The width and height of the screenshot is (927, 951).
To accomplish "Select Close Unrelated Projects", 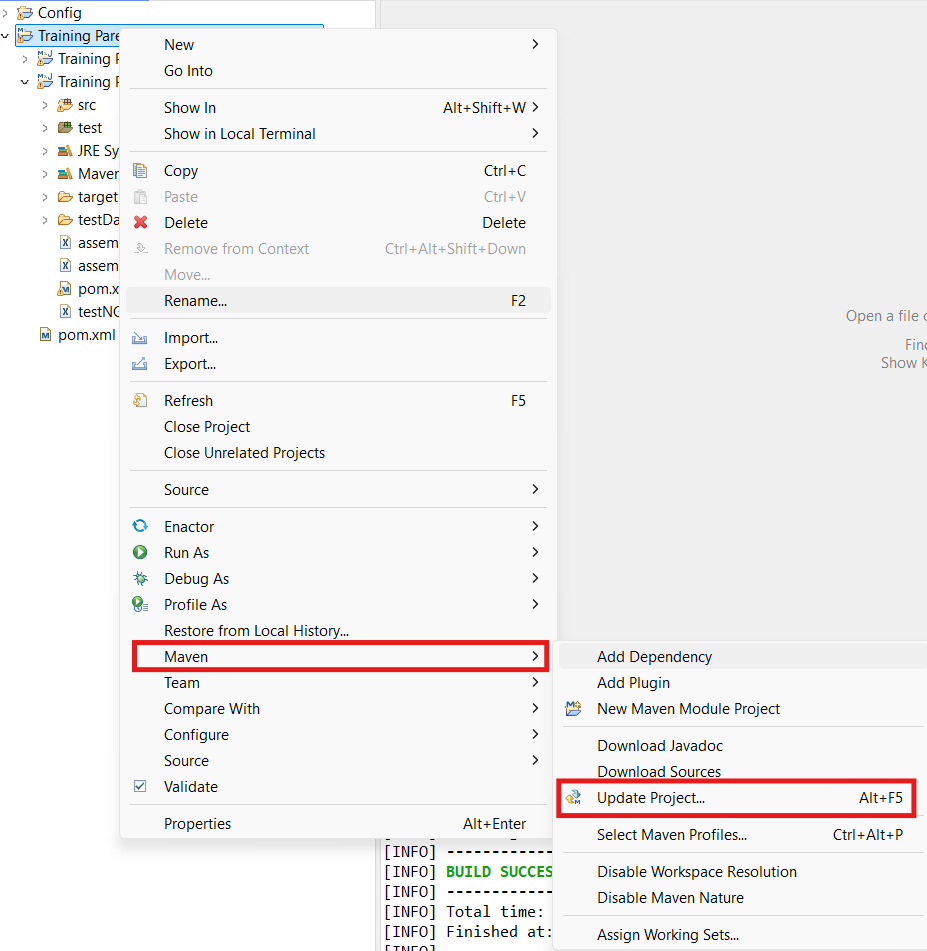I will pyautogui.click(x=339, y=453).
